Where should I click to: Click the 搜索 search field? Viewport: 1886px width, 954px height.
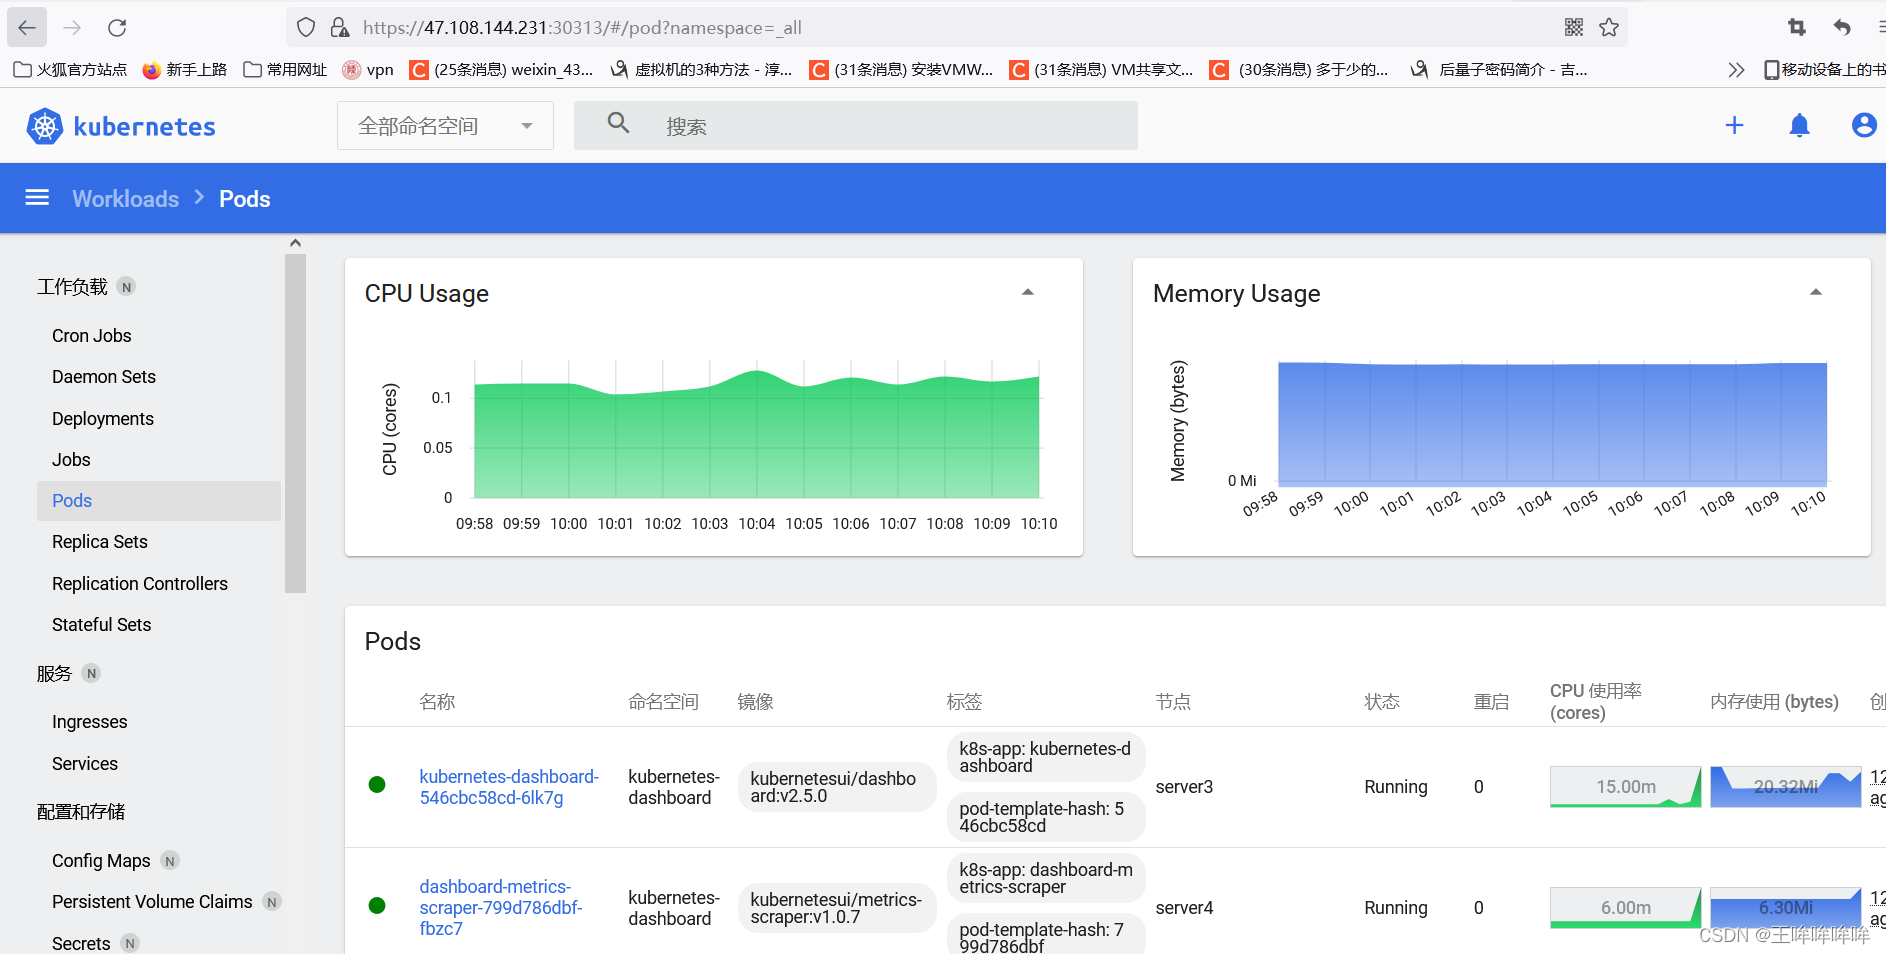tap(856, 126)
